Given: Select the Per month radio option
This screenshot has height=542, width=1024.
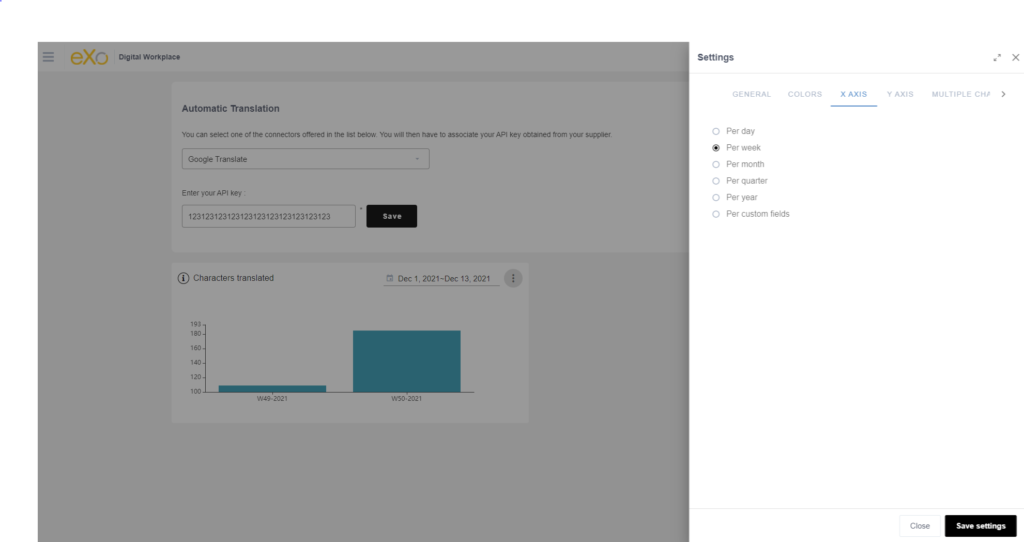Looking at the screenshot, I should click(716, 164).
